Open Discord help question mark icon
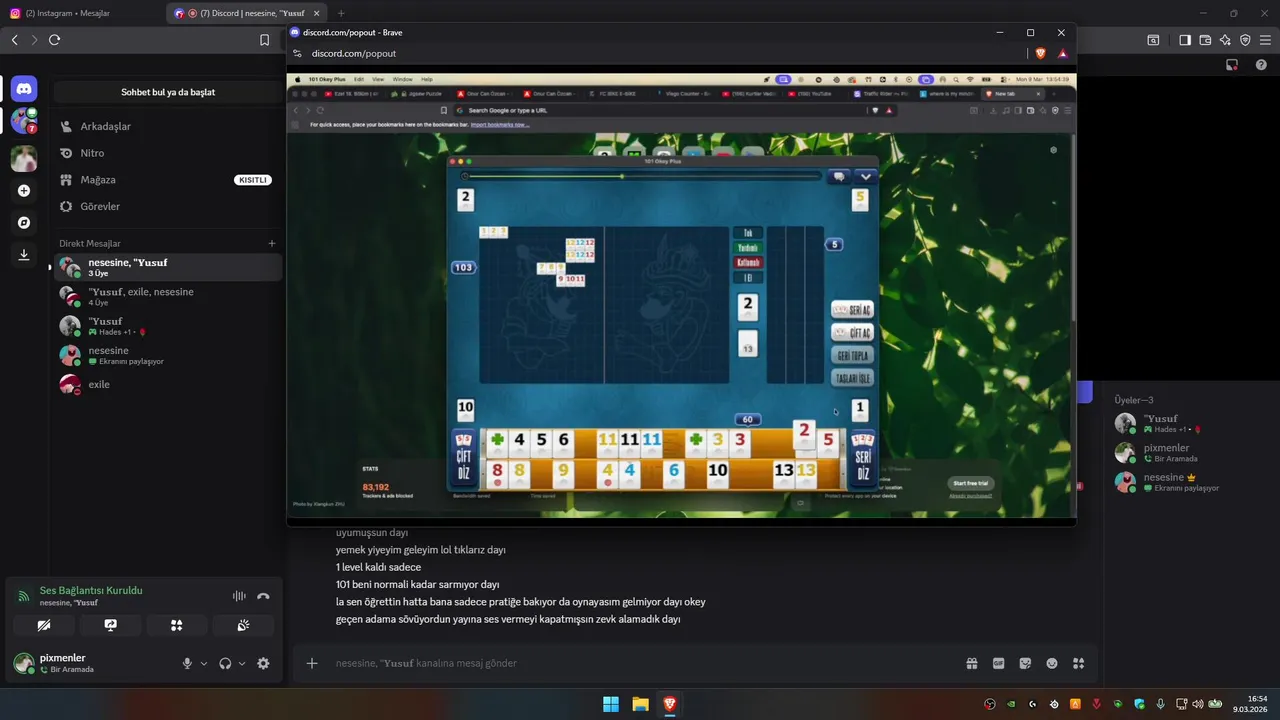The width and height of the screenshot is (1280, 720). click(x=1259, y=65)
